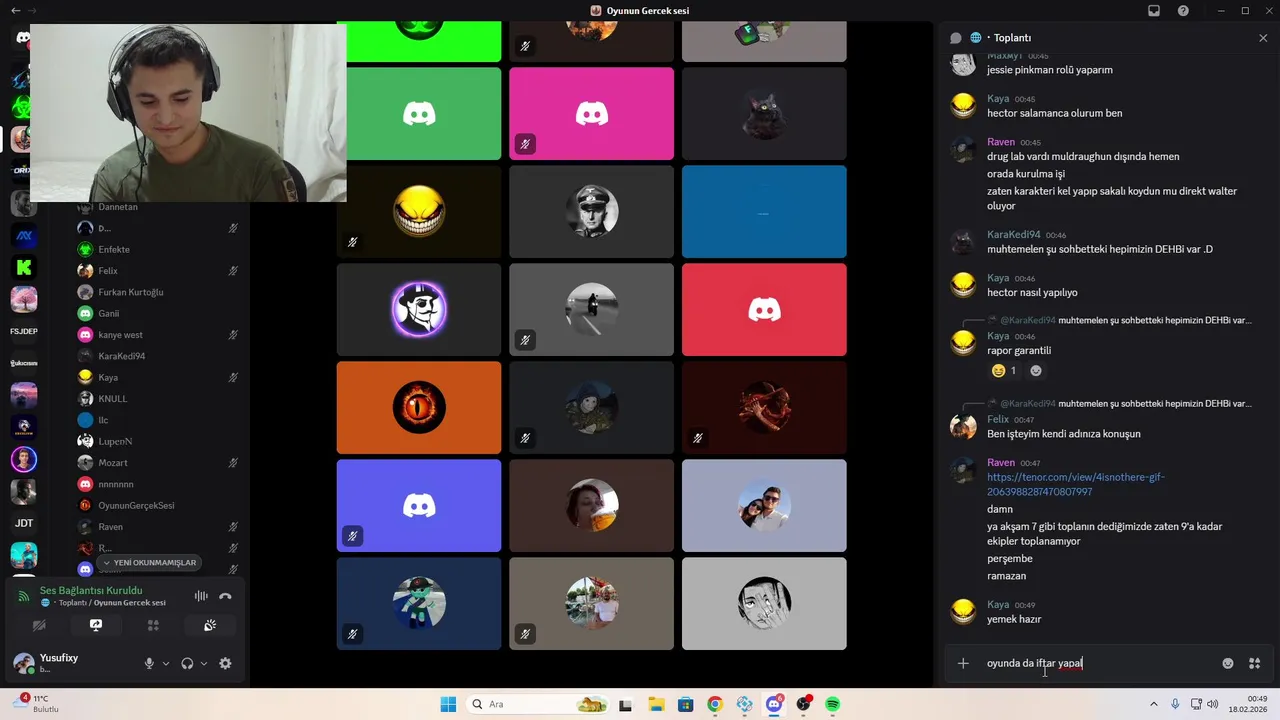Screen dimensions: 1280x720
Task: Jump to replied KaraKedi94 message above Kaya
Action: pos(1125,320)
